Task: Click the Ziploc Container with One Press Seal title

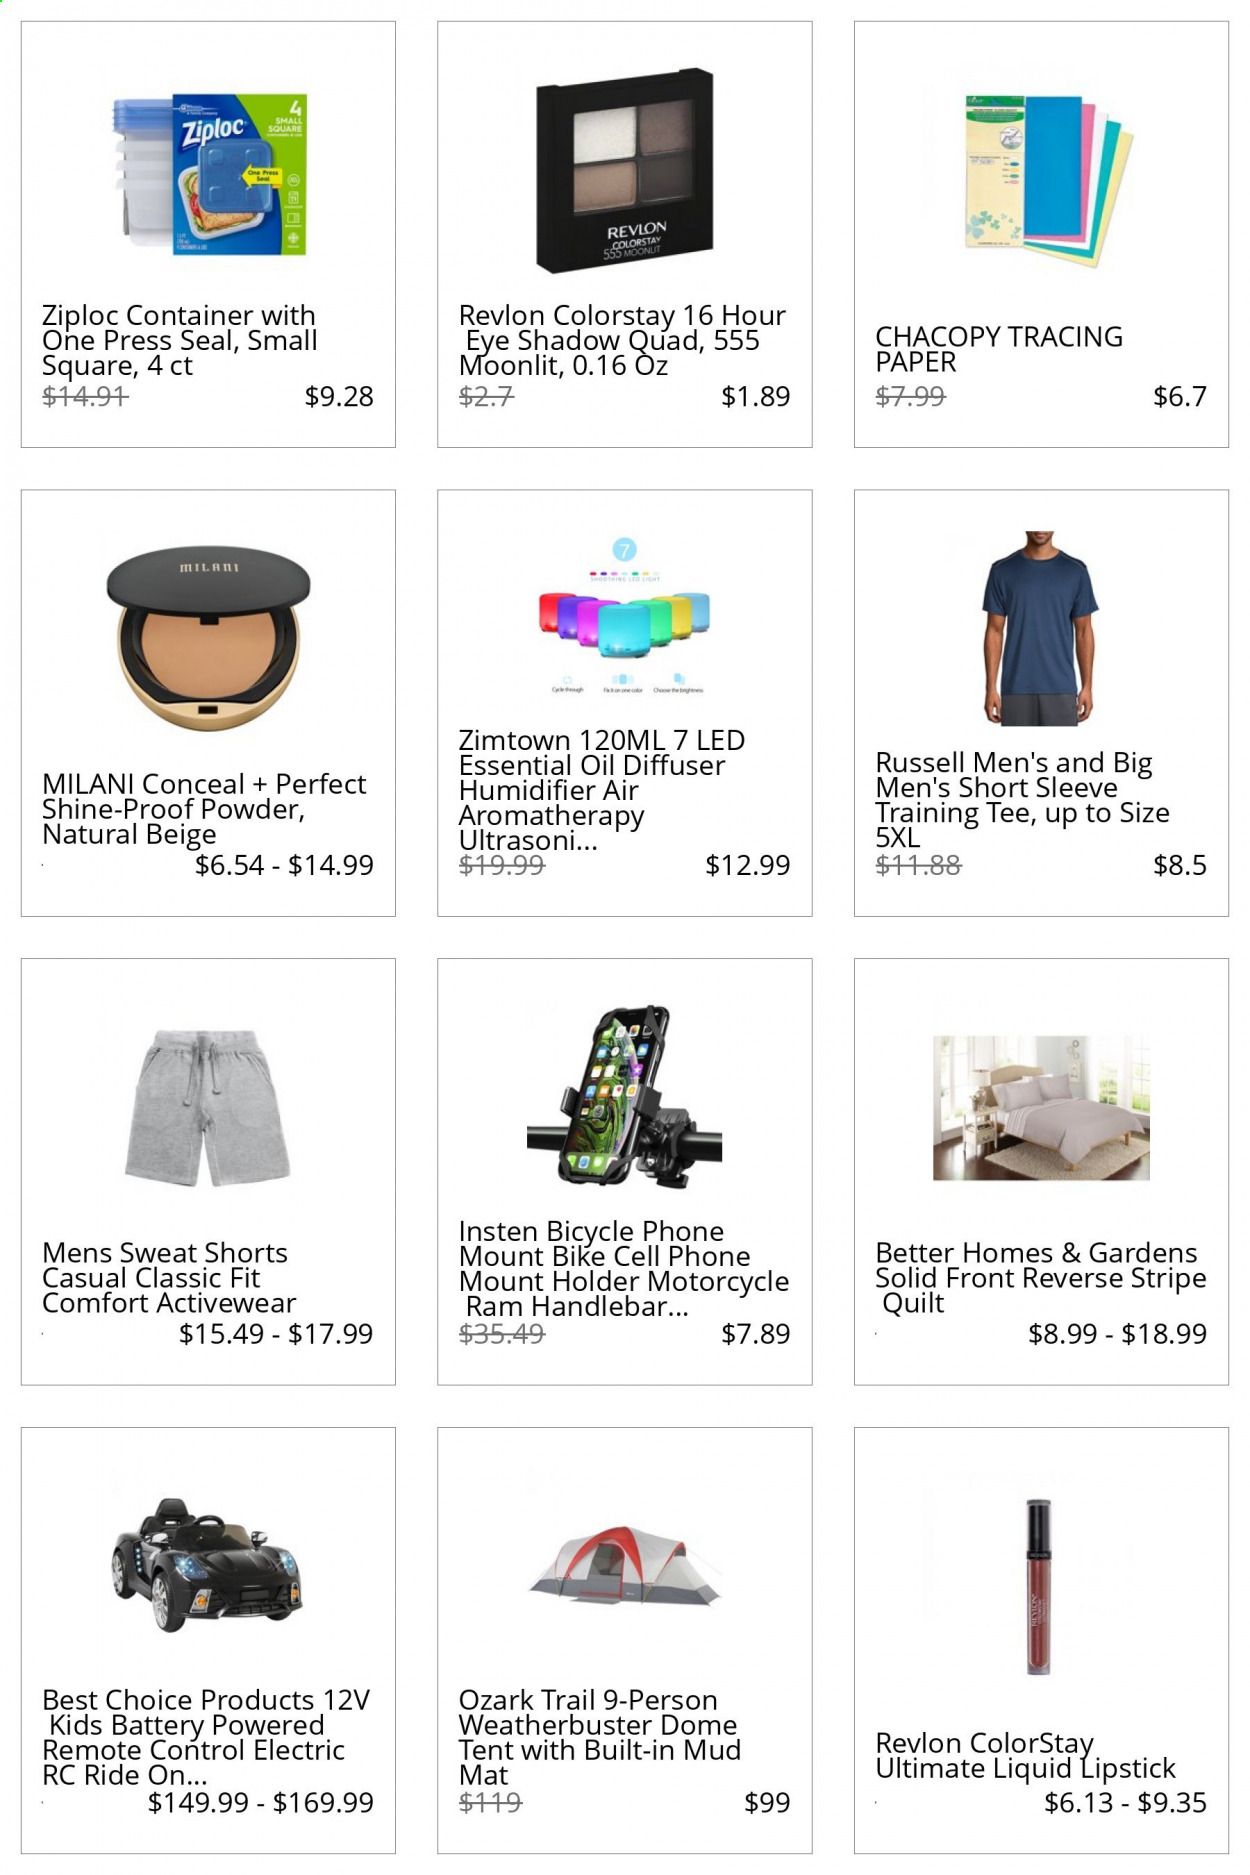Action: point(180,341)
